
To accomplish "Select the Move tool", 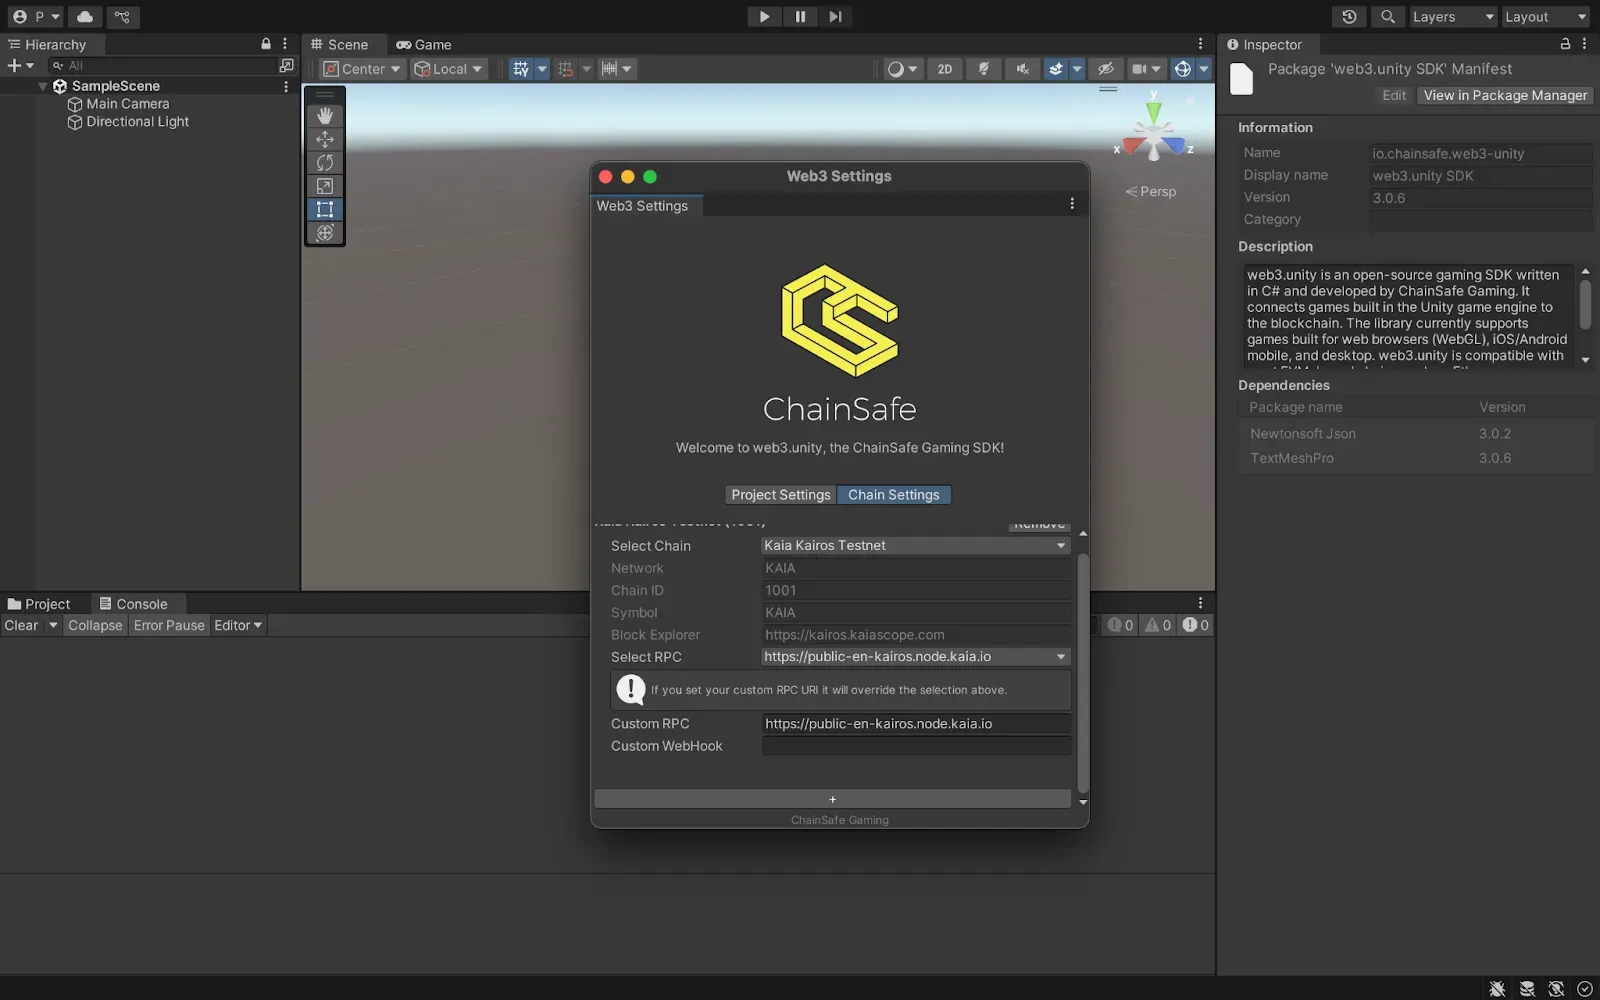I will pyautogui.click(x=325, y=139).
